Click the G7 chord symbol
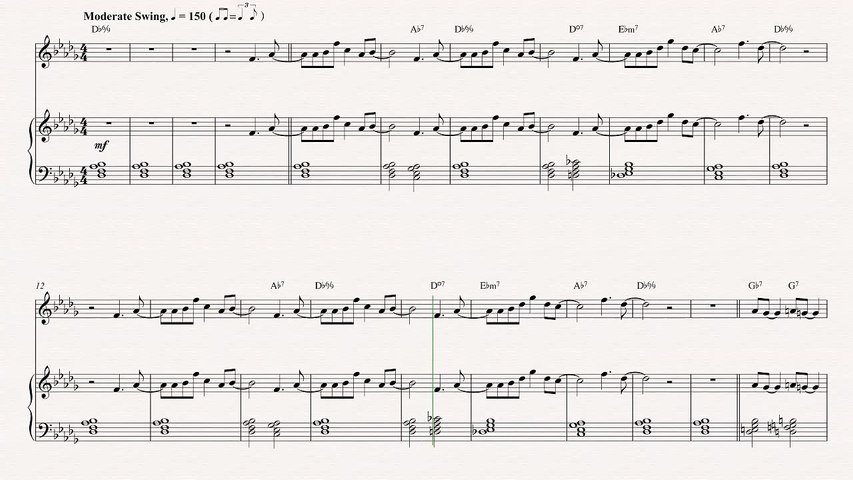The height and width of the screenshot is (480, 853). pos(793,285)
